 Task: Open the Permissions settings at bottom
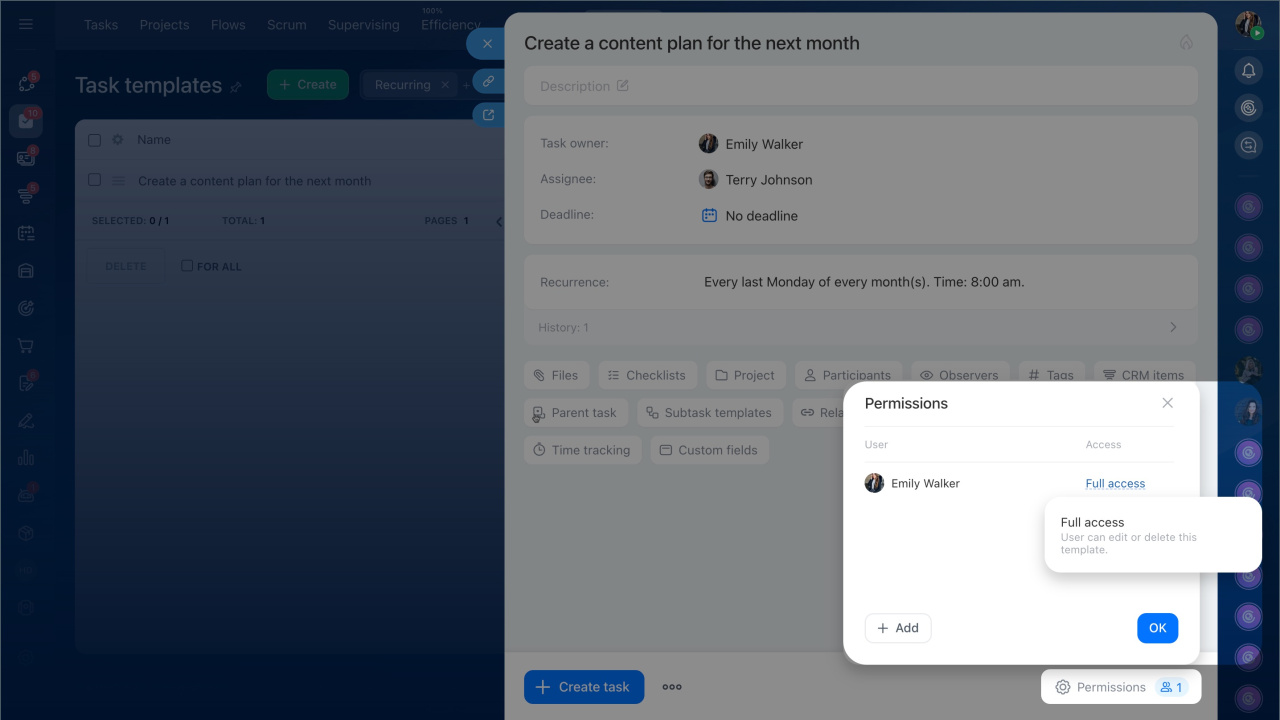click(1120, 687)
